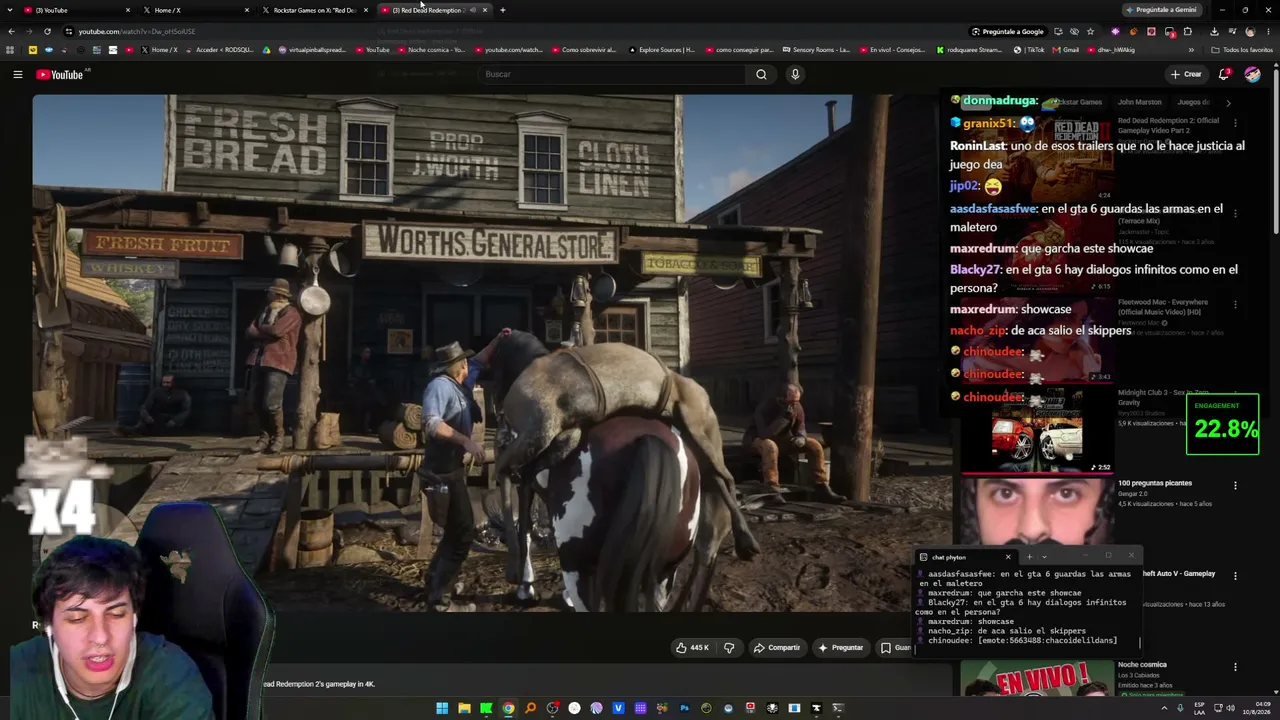This screenshot has width=1280, height=720.
Task: Open a new browser tab
Action: coord(502,10)
